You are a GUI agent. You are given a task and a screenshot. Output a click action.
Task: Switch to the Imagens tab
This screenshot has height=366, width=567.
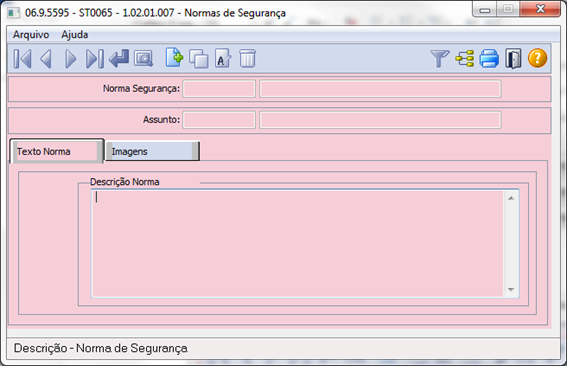click(x=152, y=151)
